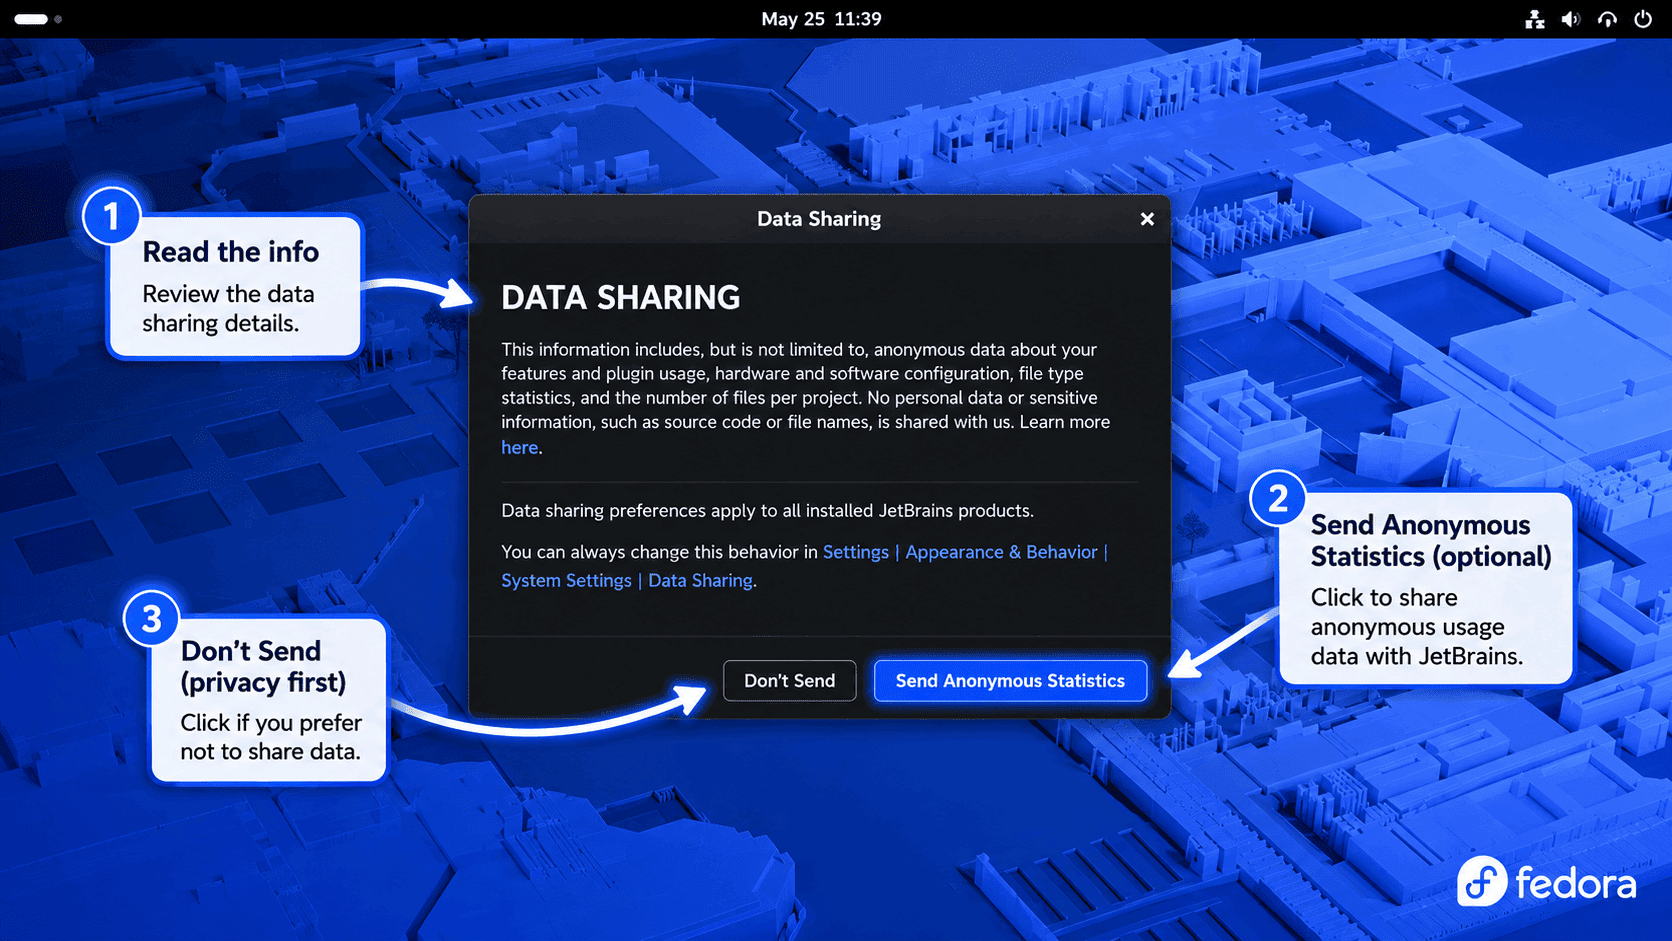This screenshot has height=941, width=1672.
Task: Open the 'here' learn more link
Action: [519, 447]
